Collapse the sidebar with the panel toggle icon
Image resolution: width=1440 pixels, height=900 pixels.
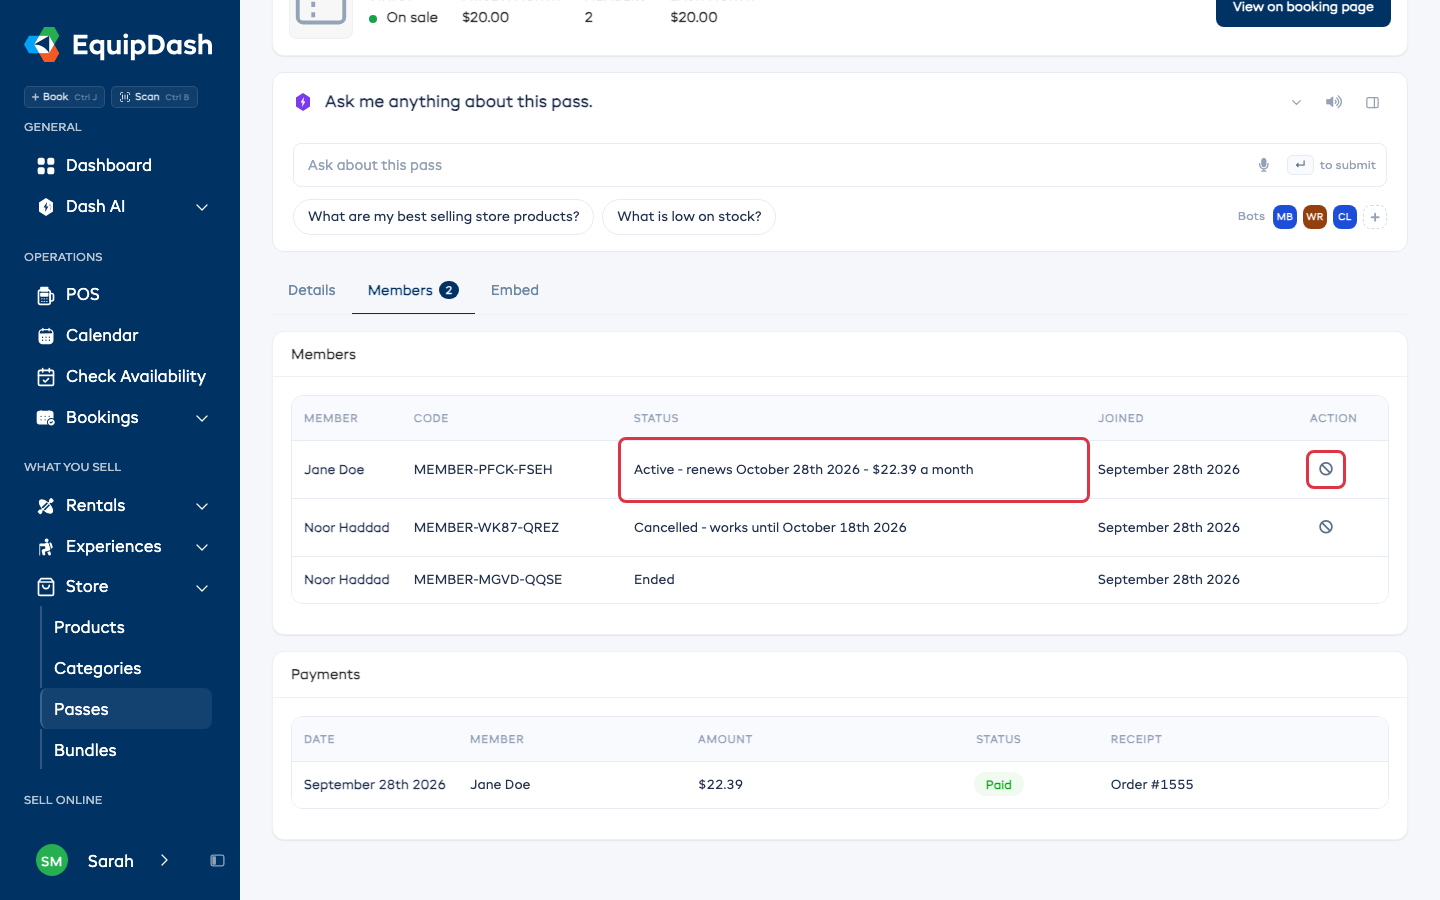point(217,861)
